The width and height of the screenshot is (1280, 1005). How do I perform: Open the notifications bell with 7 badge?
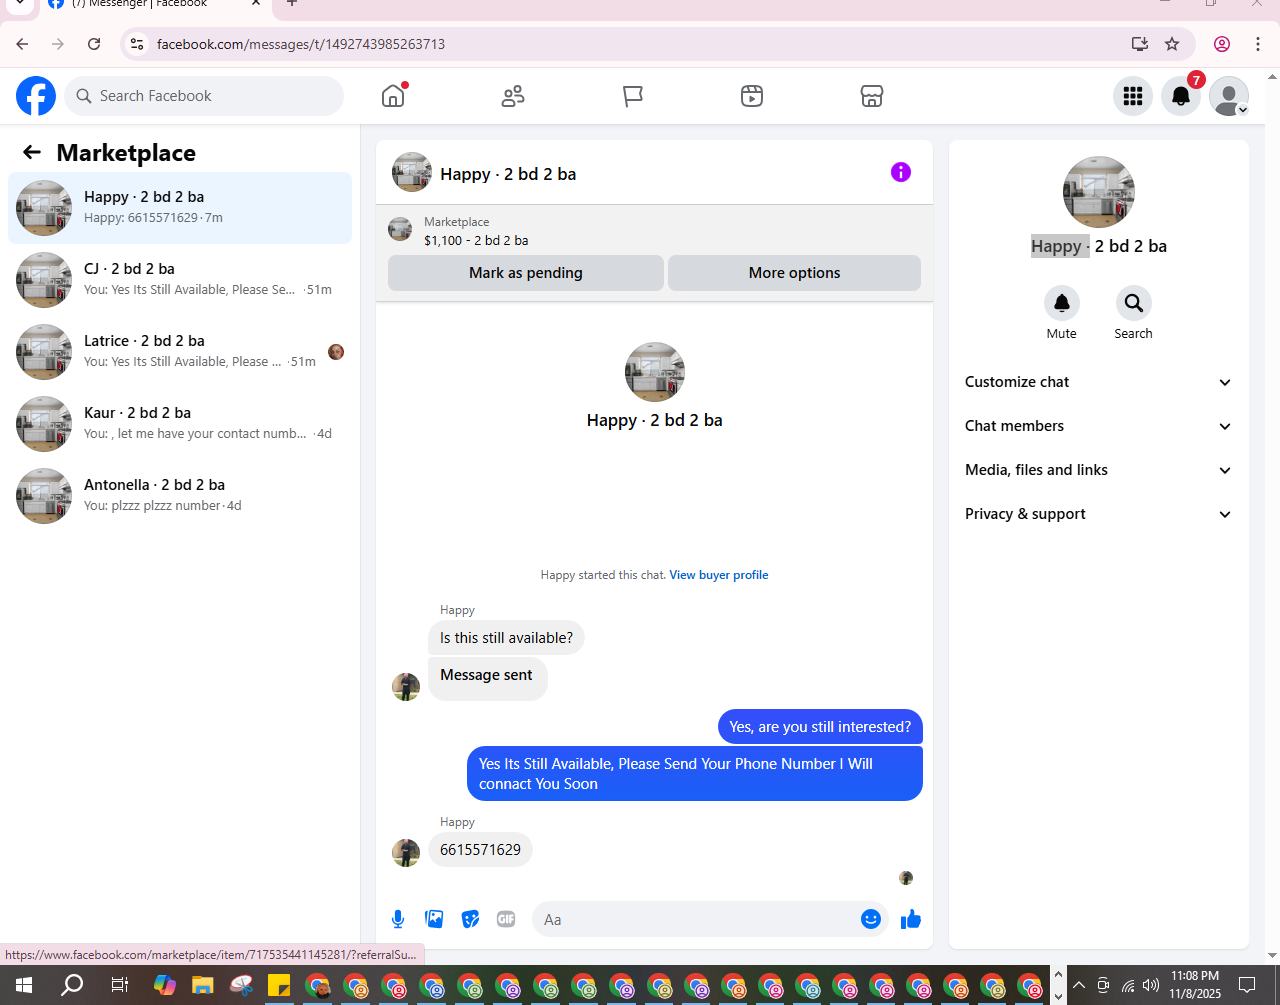tap(1181, 96)
